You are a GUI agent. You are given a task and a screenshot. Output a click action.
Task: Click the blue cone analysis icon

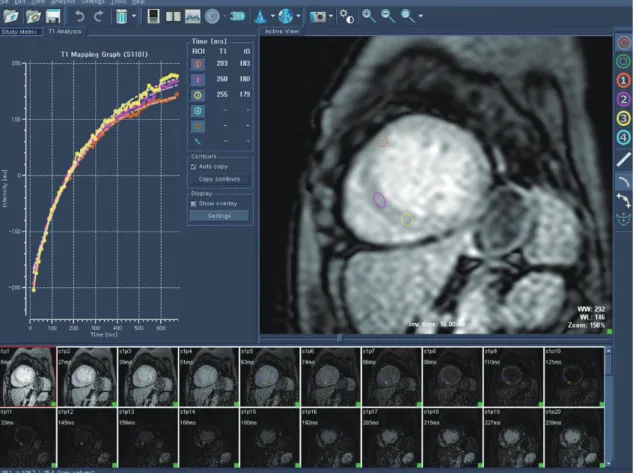pyautogui.click(x=260, y=16)
